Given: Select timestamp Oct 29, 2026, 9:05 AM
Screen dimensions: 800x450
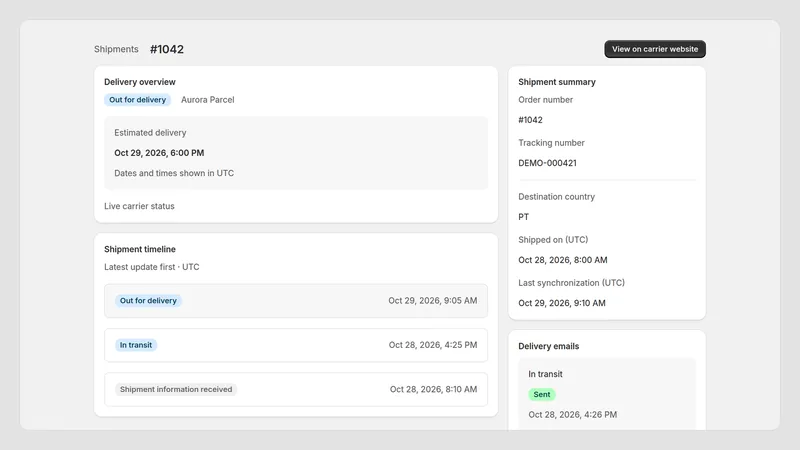Looking at the screenshot, I should click(x=433, y=301).
